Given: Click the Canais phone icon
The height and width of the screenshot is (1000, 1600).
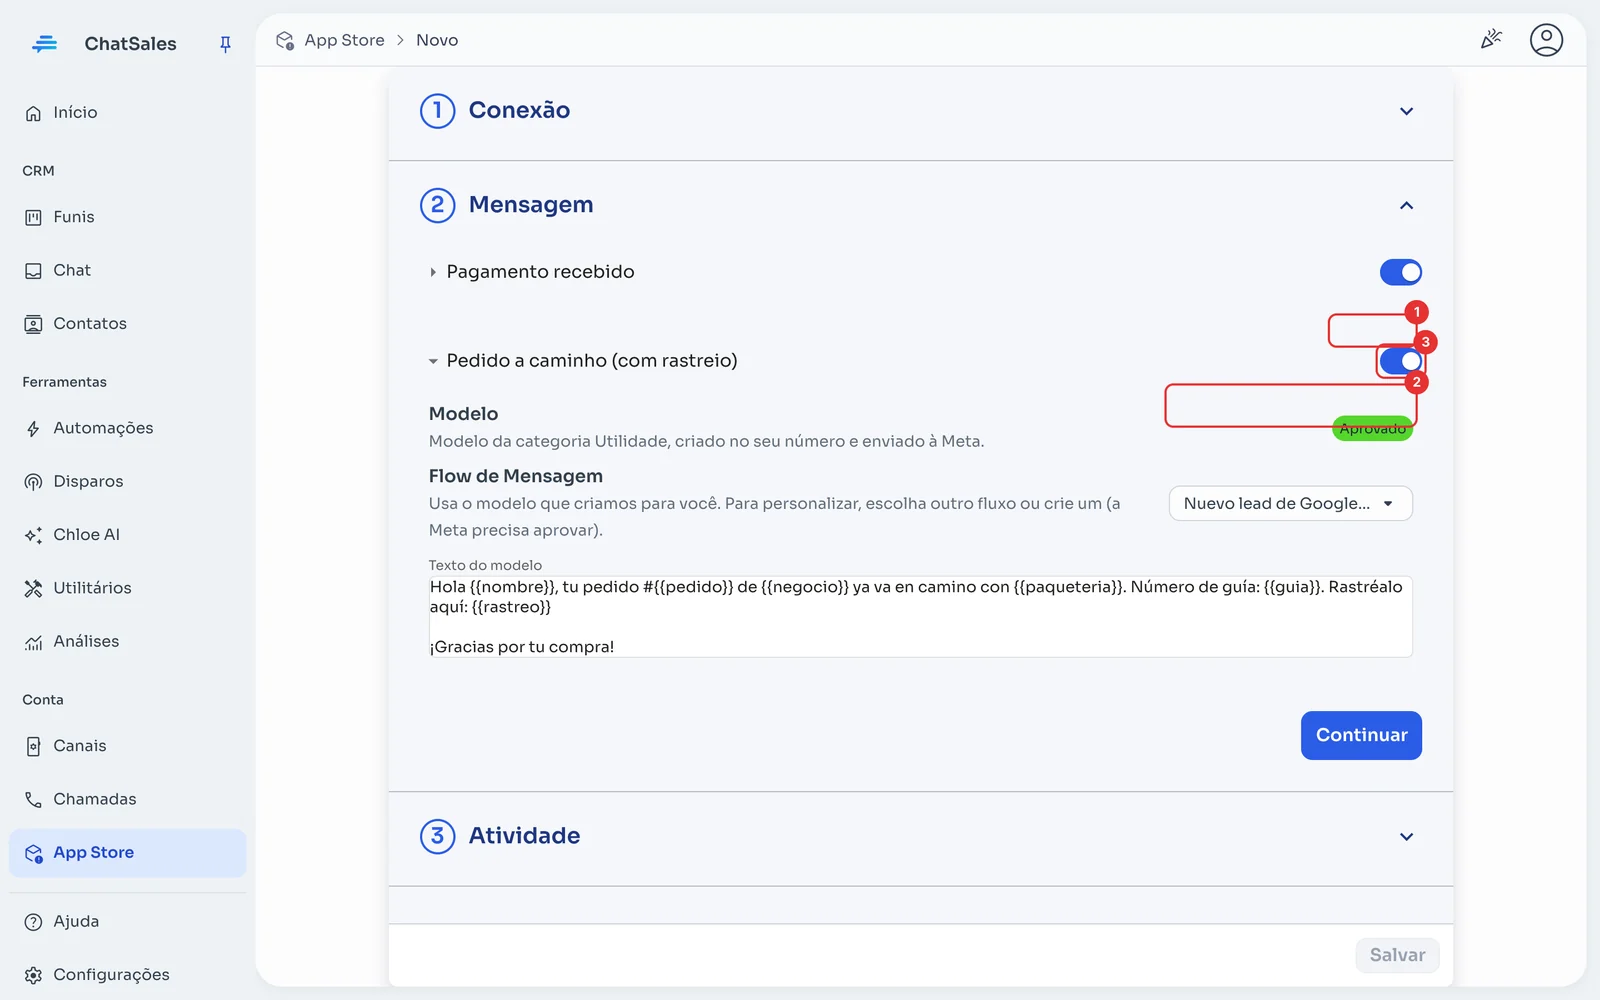Looking at the screenshot, I should 33,746.
